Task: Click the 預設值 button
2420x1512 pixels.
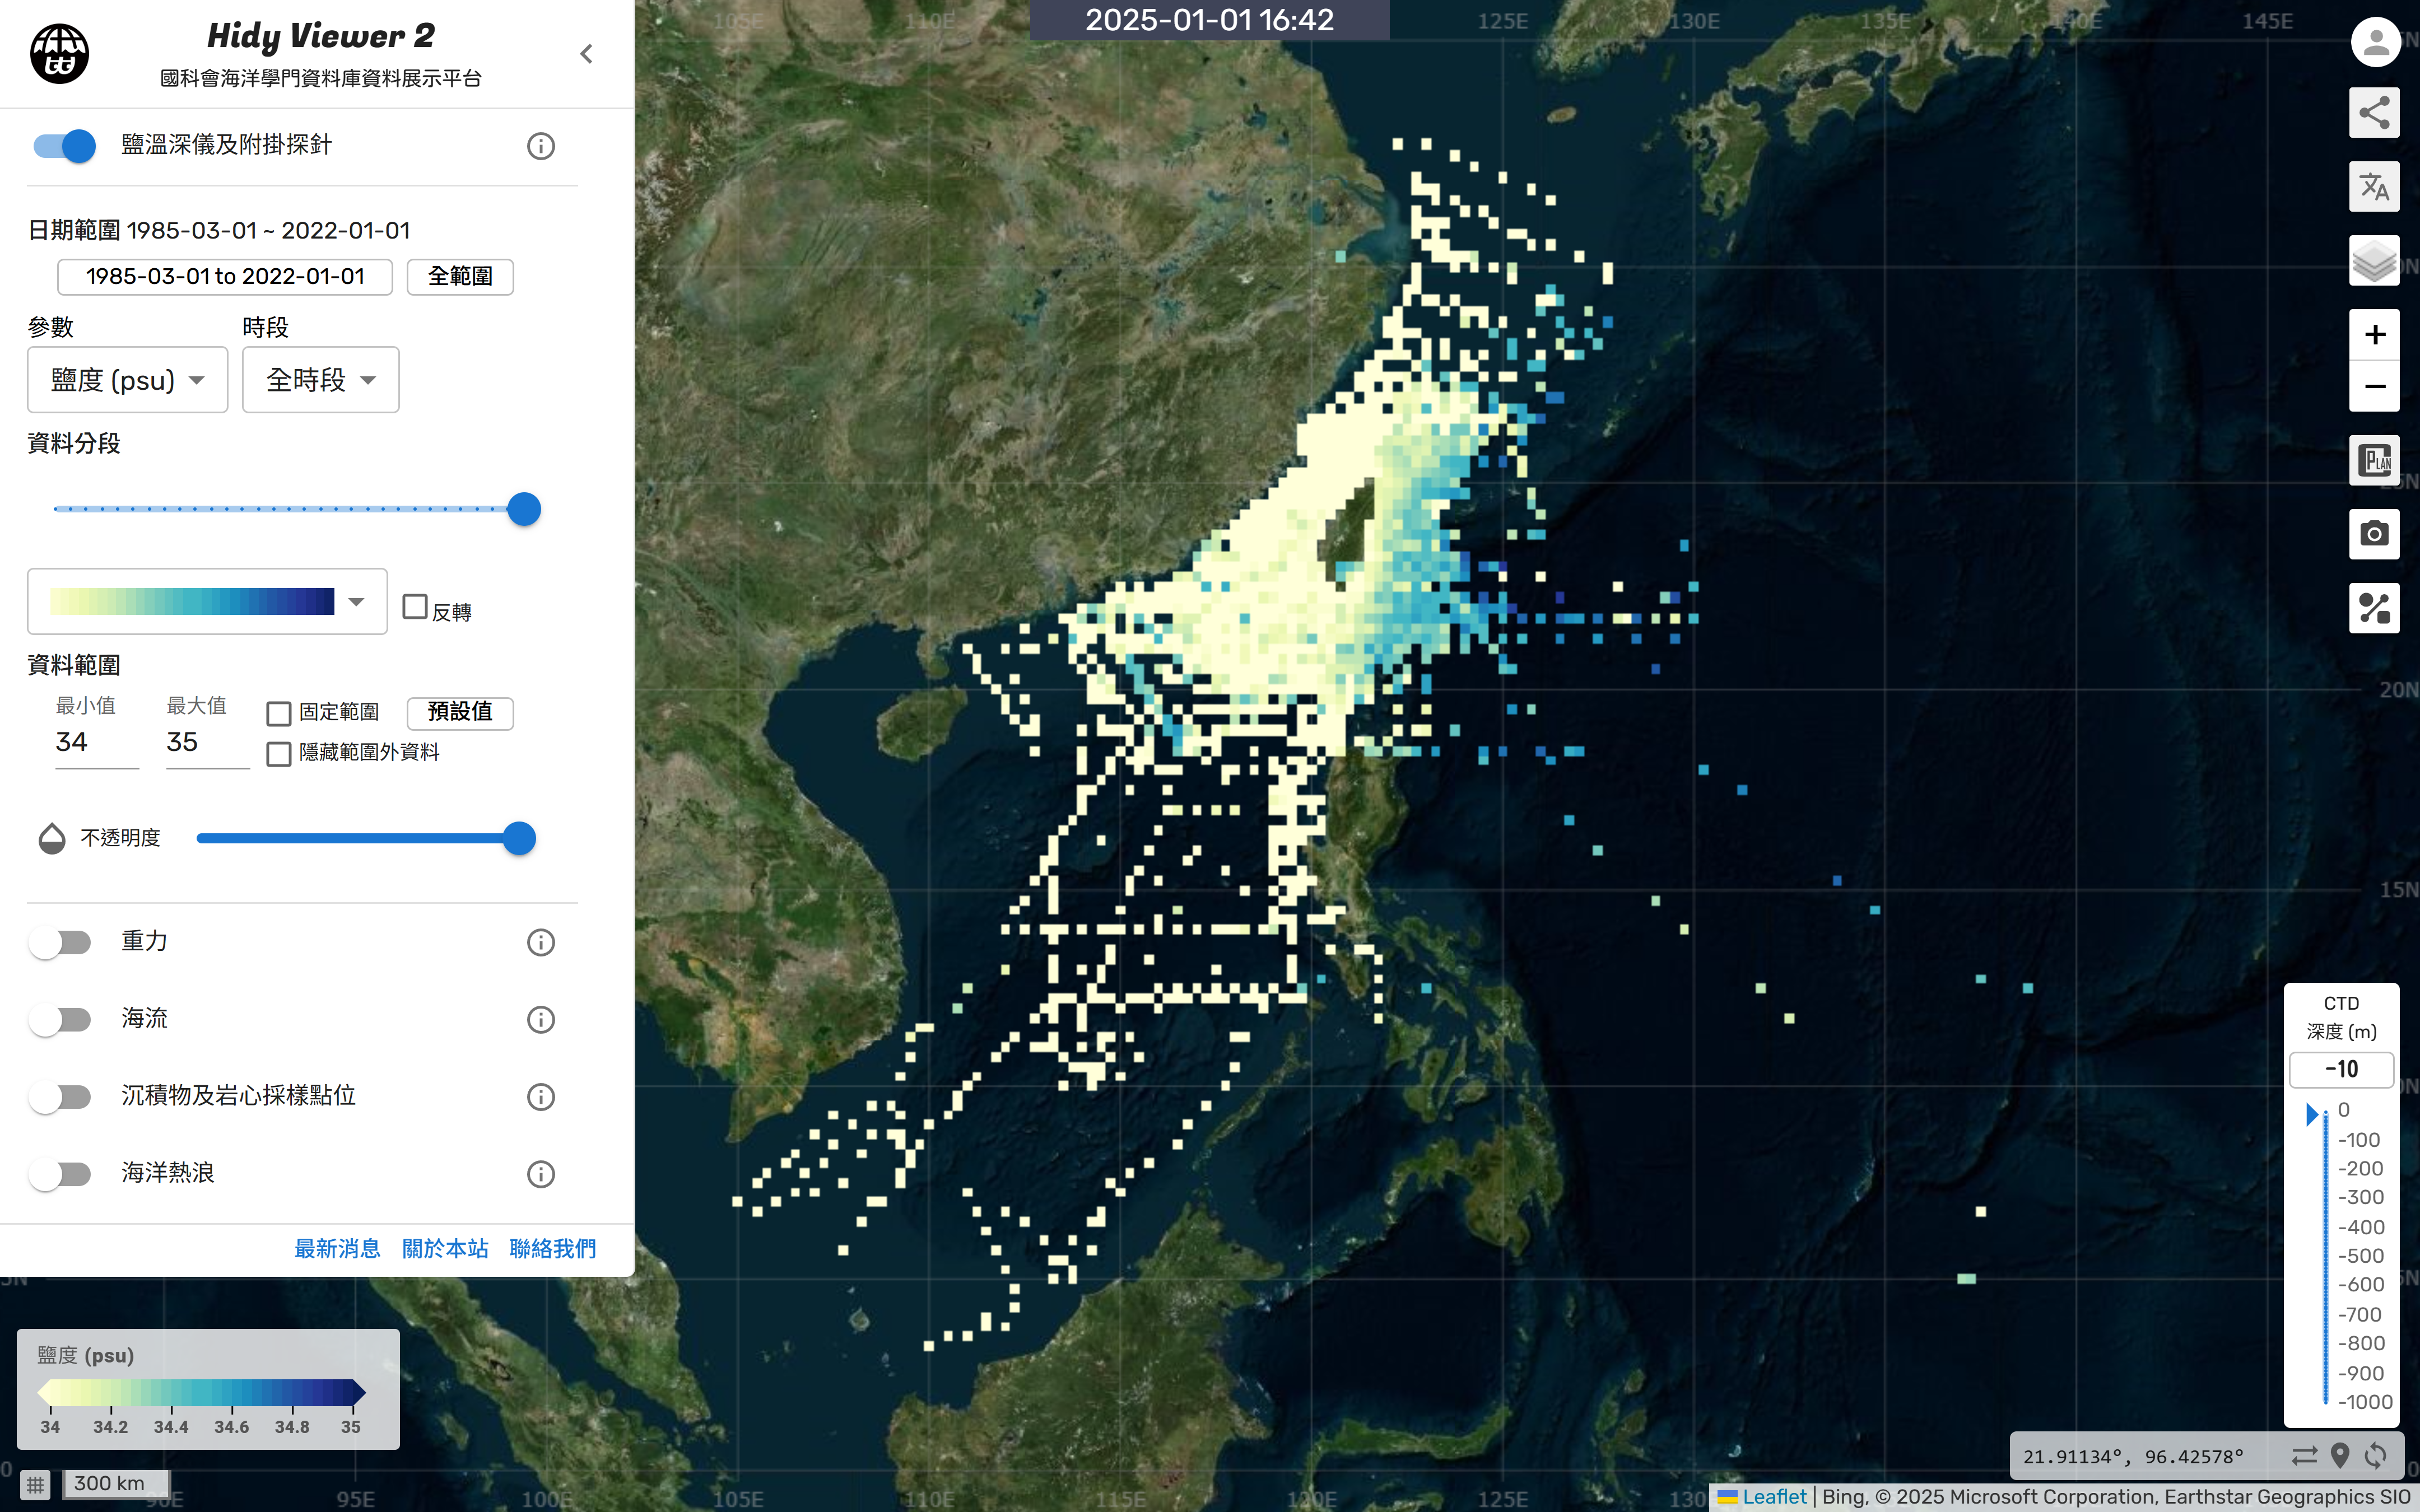Action: 460,712
